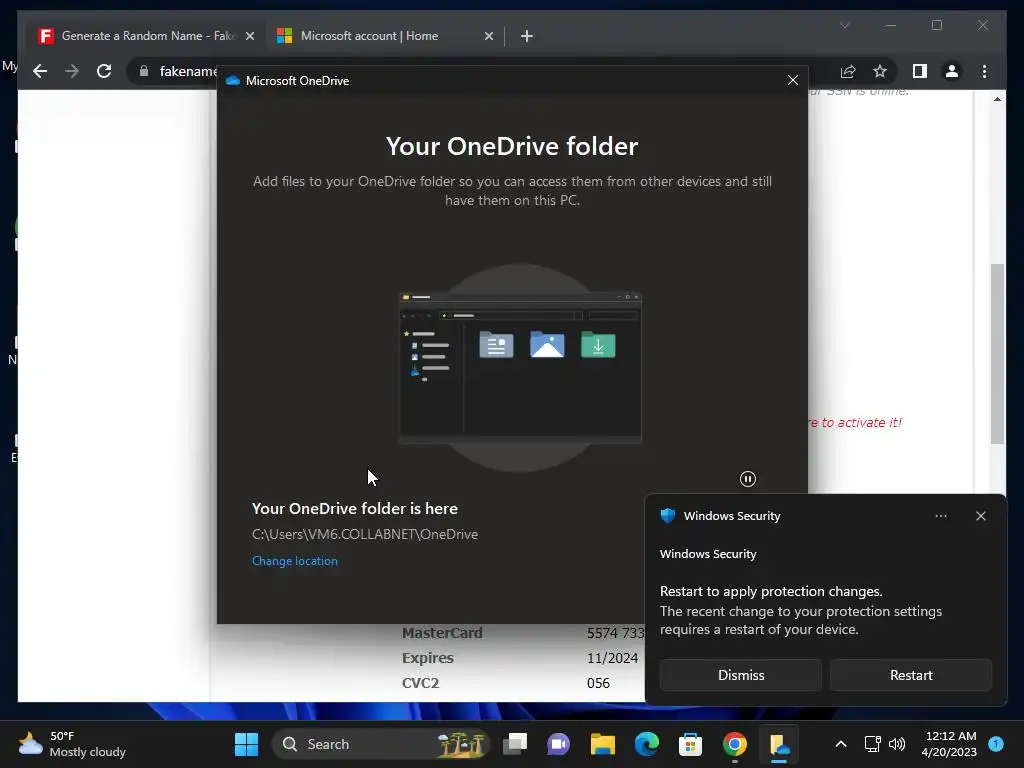
Task: Switch to Google Chrome on the taskbar
Action: (735, 744)
